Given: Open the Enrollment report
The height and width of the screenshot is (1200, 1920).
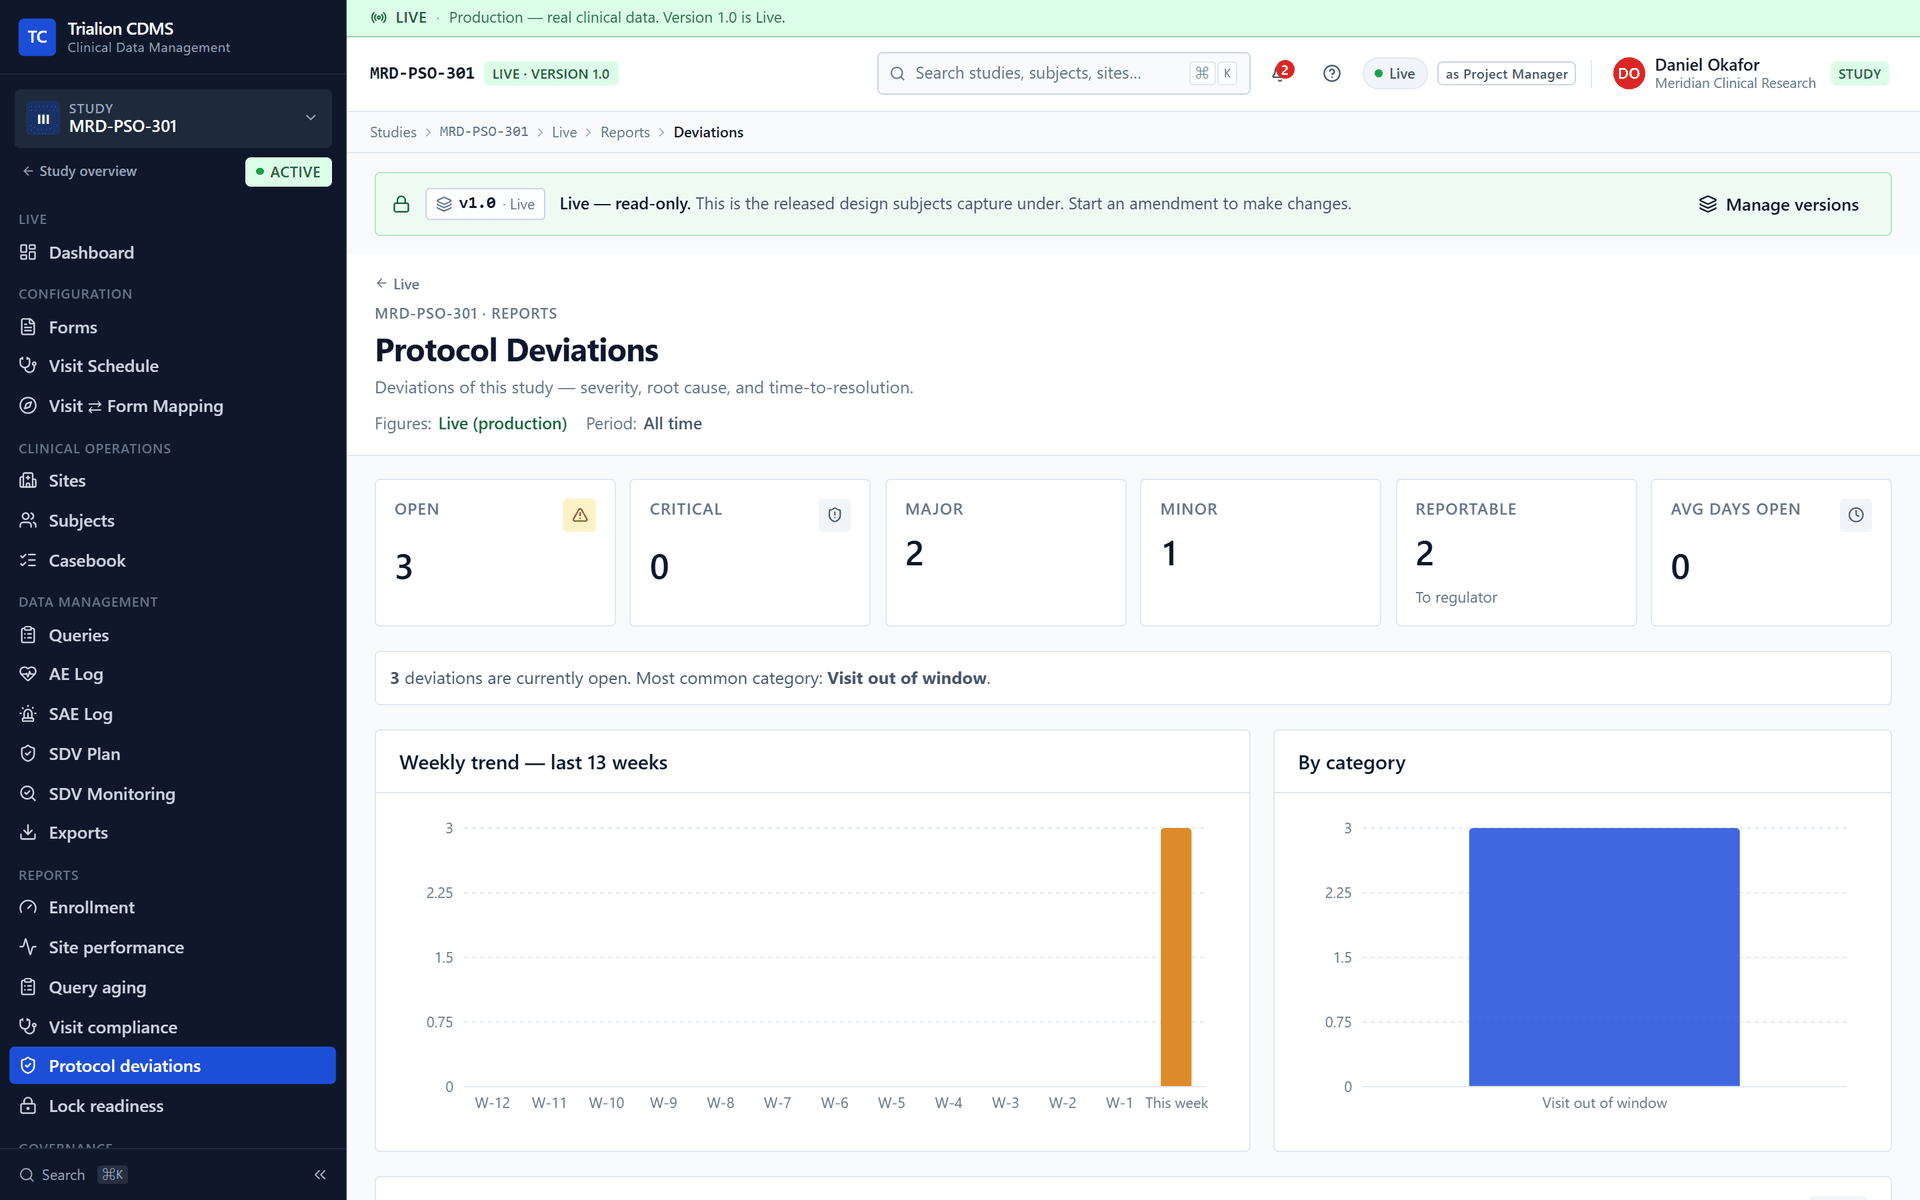Looking at the screenshot, I should 172,907.
